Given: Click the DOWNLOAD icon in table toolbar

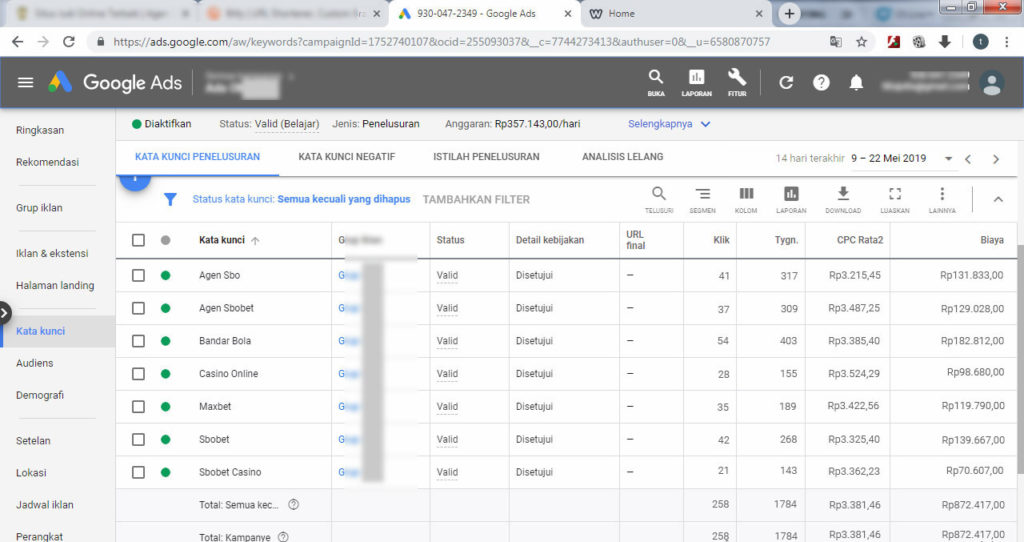Looking at the screenshot, I should tap(843, 198).
